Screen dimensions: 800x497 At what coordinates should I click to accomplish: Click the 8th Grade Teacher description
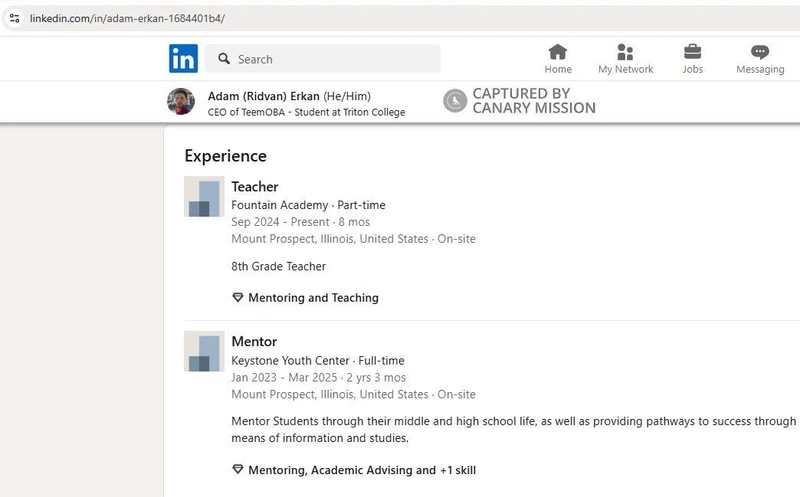(x=279, y=266)
